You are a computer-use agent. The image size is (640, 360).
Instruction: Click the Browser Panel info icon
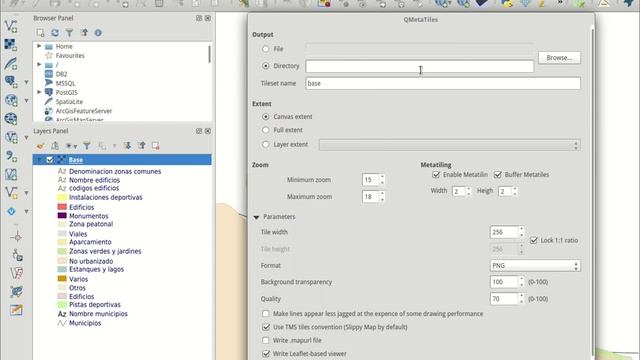(98, 33)
